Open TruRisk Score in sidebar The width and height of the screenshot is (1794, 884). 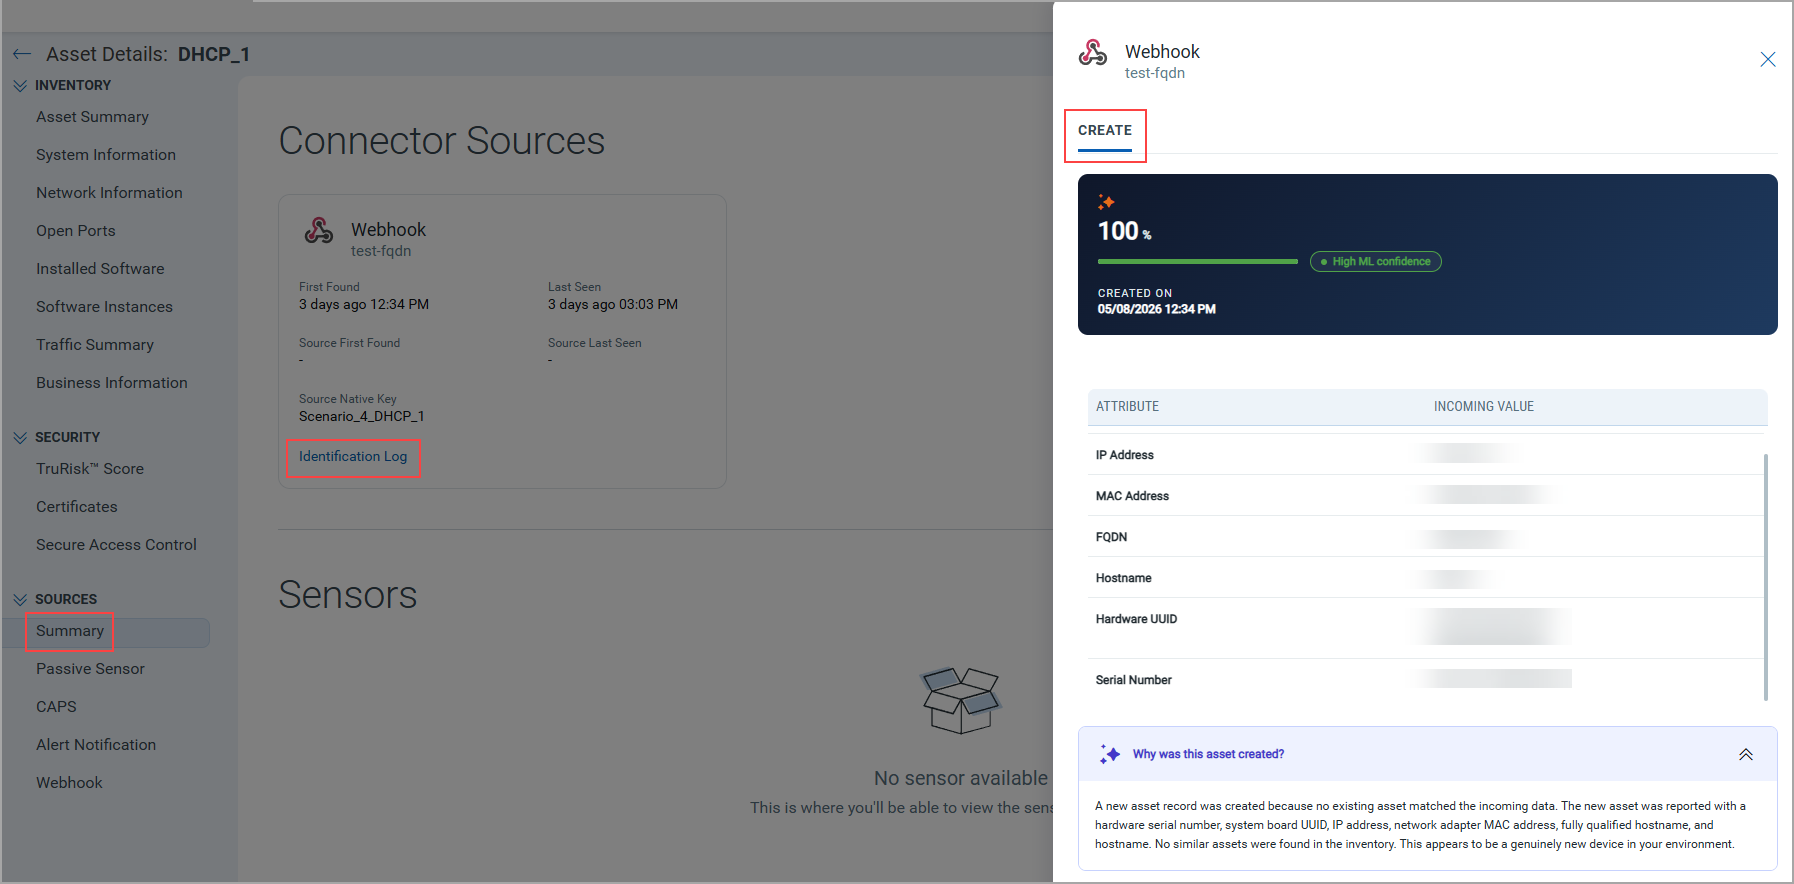[90, 469]
